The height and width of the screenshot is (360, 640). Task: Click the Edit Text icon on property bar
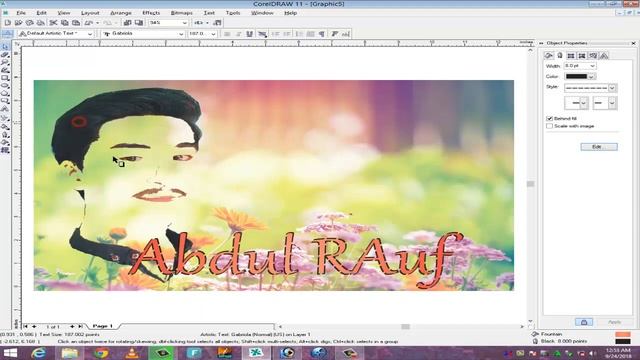pos(346,34)
